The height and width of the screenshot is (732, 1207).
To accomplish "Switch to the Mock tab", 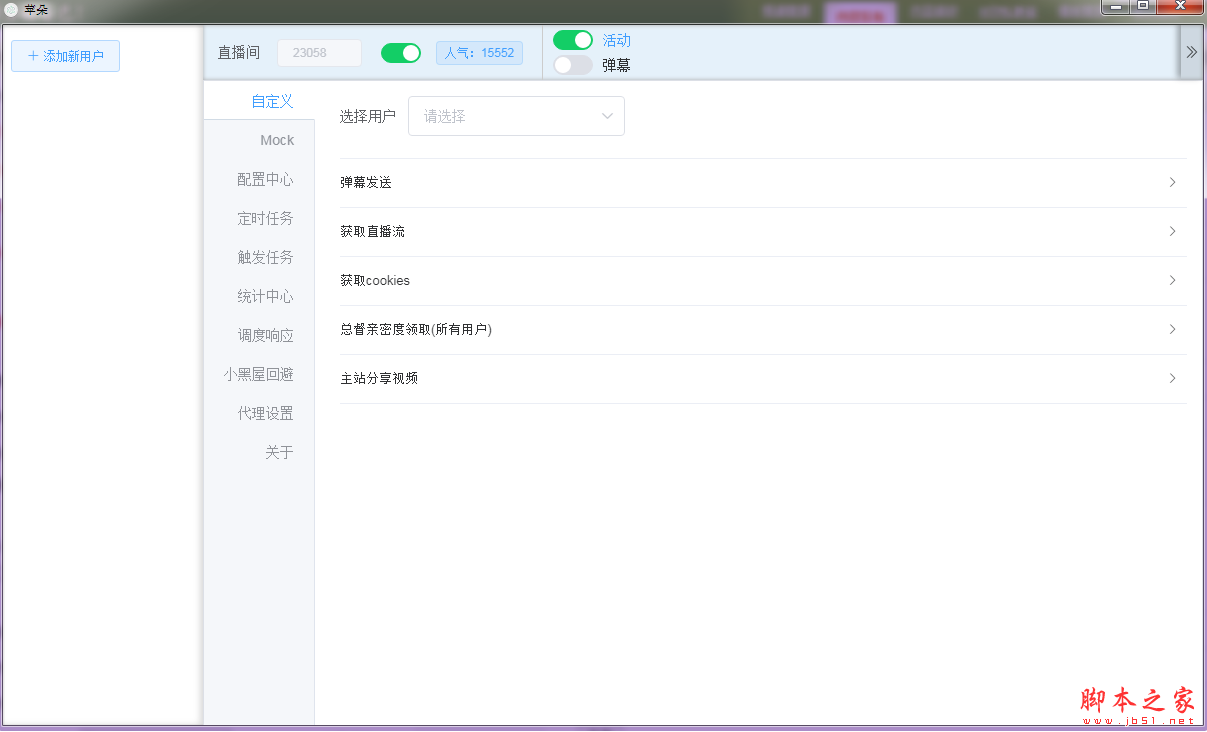I will (277, 140).
